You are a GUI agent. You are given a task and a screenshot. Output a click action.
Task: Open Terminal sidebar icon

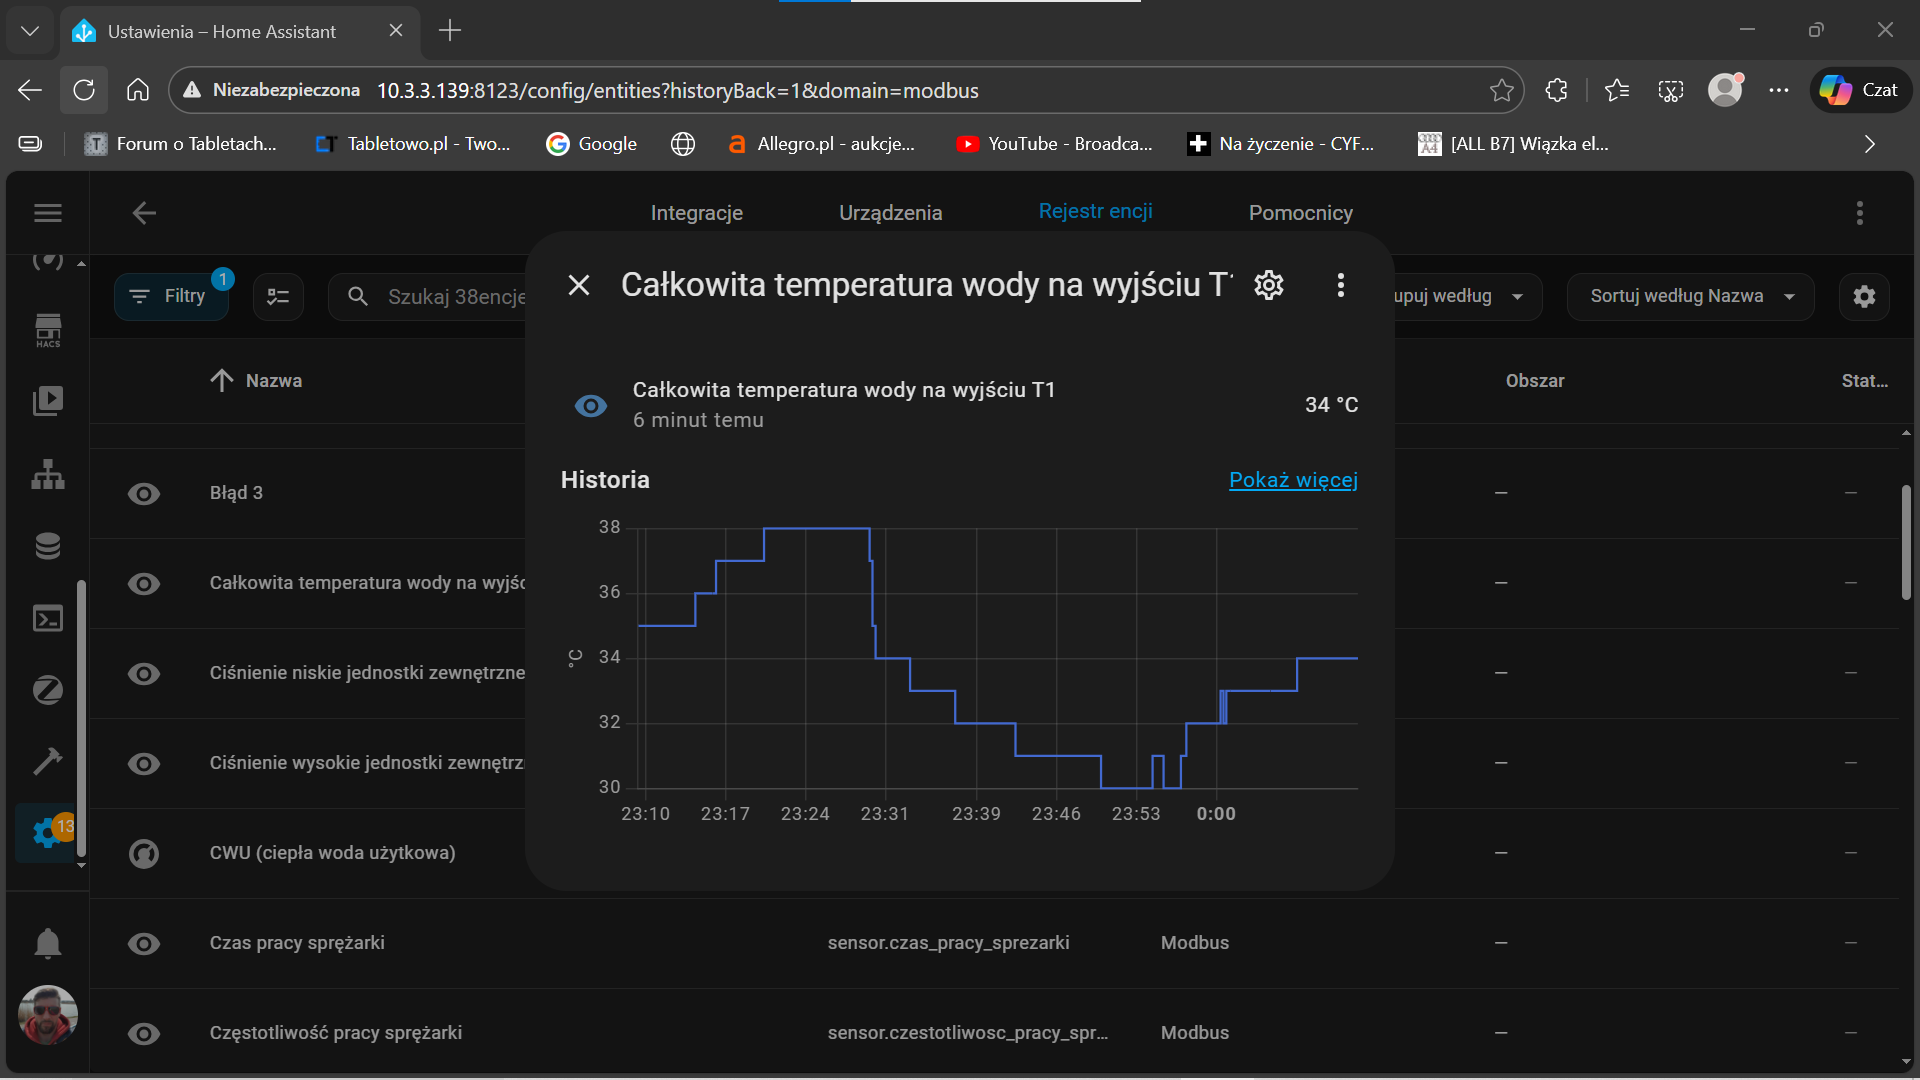pyautogui.click(x=48, y=619)
